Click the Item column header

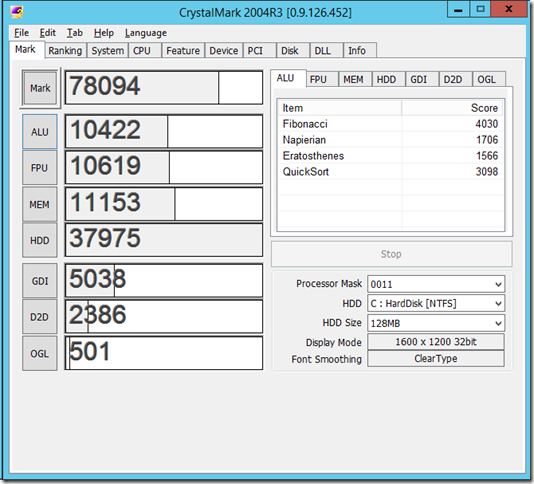pos(340,108)
